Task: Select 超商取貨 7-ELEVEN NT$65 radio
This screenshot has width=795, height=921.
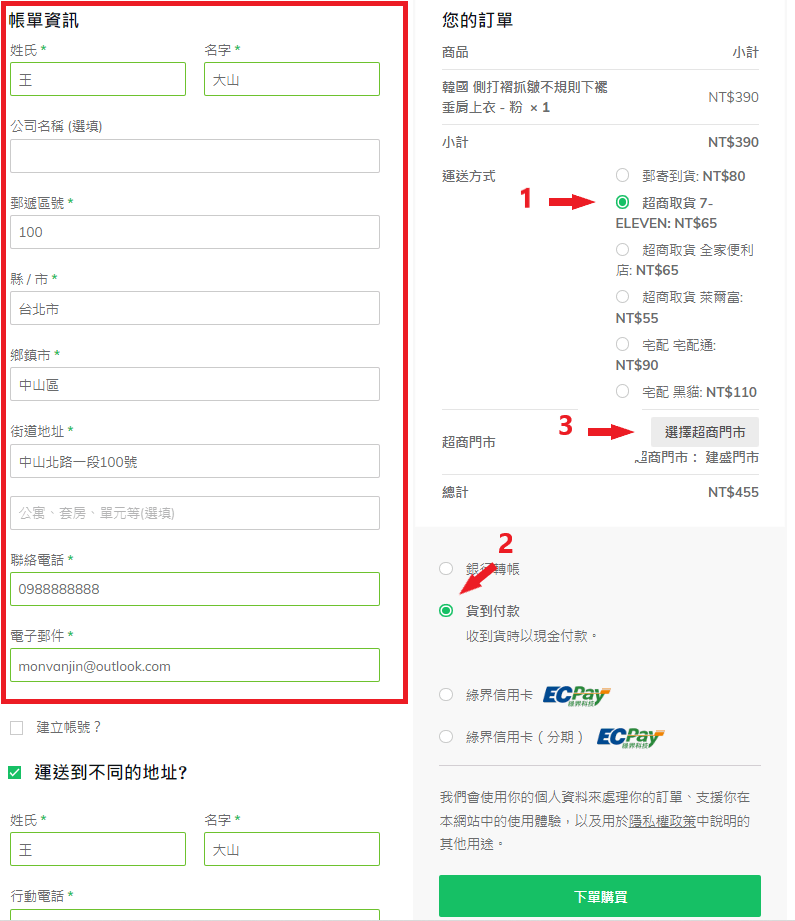Action: pos(622,202)
